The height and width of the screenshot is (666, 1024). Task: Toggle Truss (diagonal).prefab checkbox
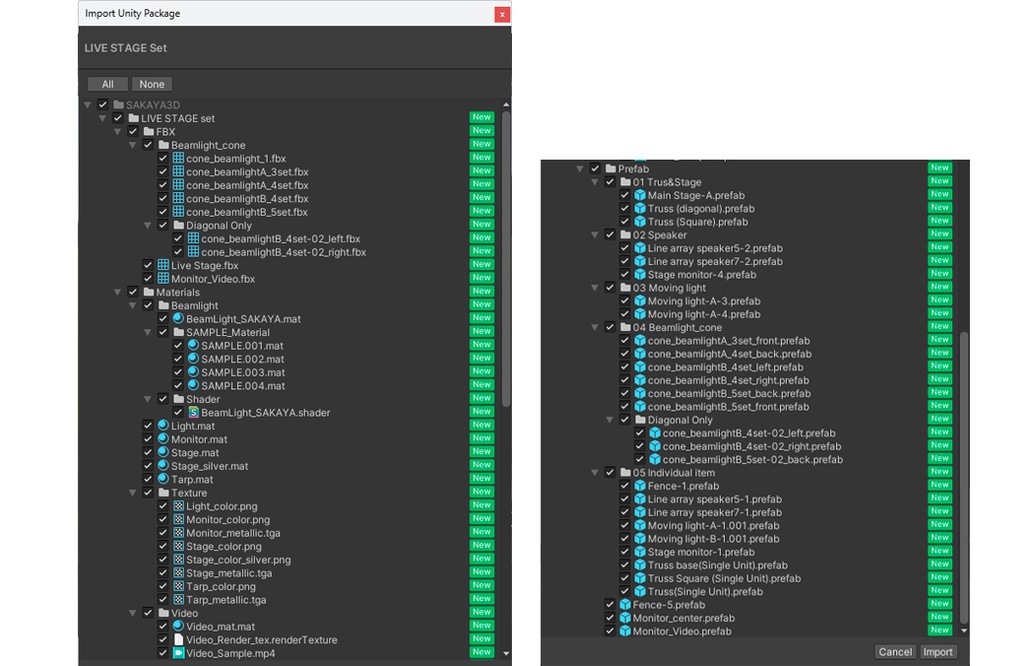(x=624, y=208)
